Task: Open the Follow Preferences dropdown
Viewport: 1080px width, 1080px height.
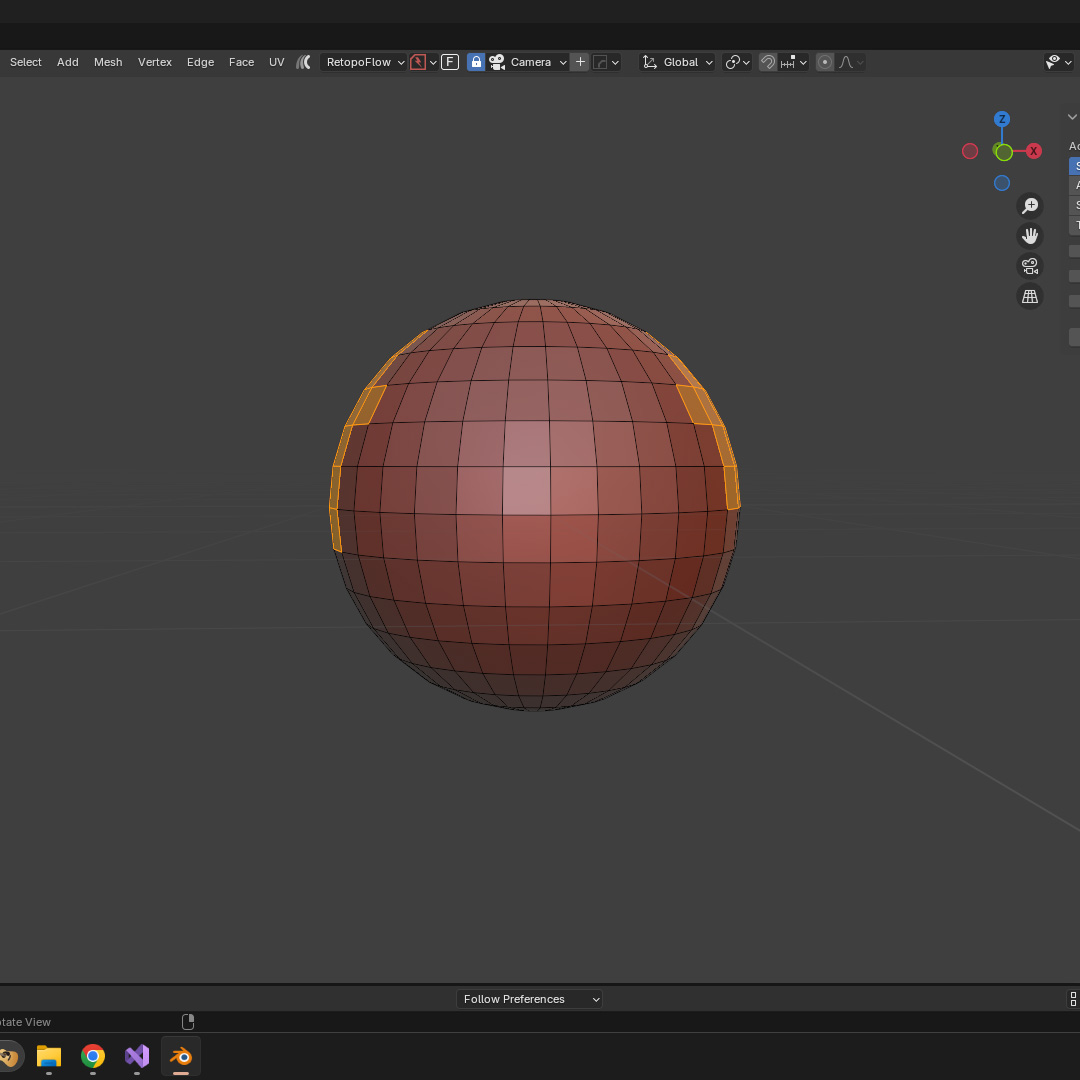Action: [x=530, y=999]
